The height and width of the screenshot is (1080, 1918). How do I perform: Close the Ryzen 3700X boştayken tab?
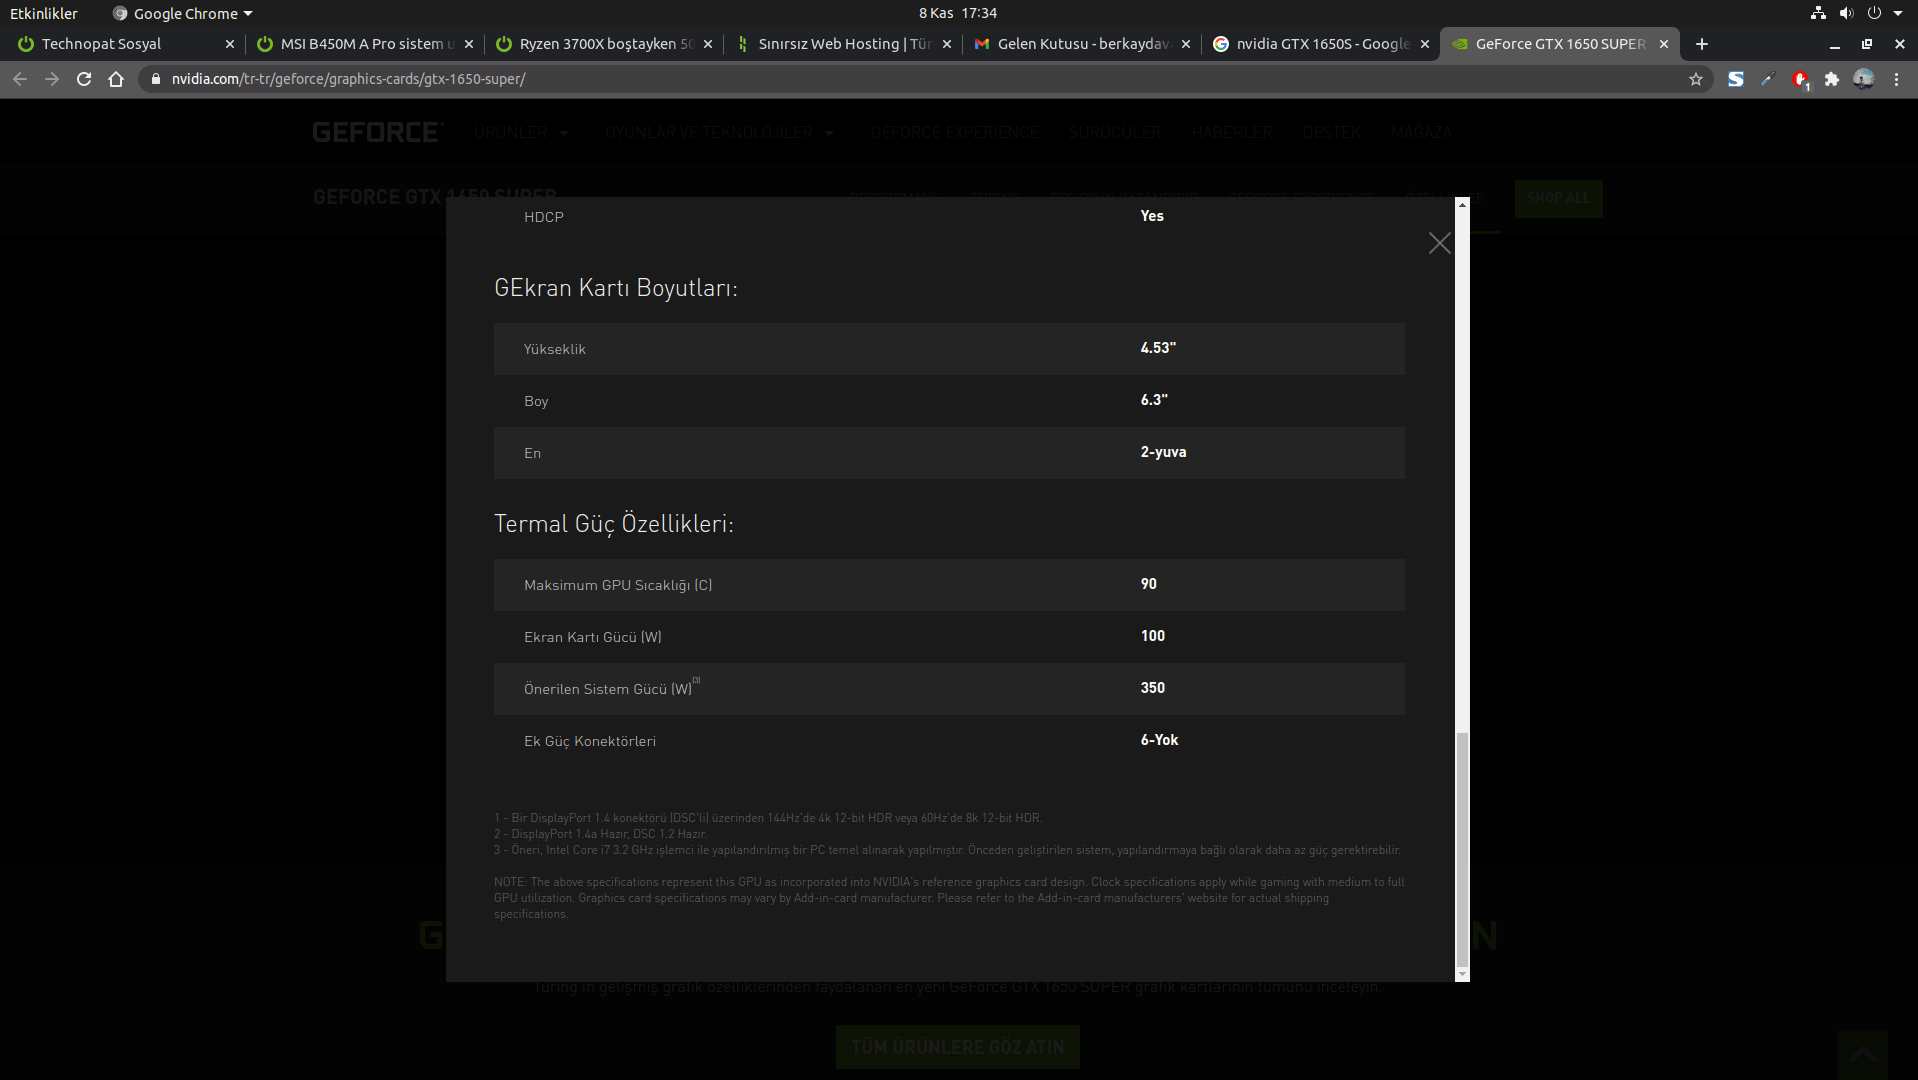click(707, 44)
